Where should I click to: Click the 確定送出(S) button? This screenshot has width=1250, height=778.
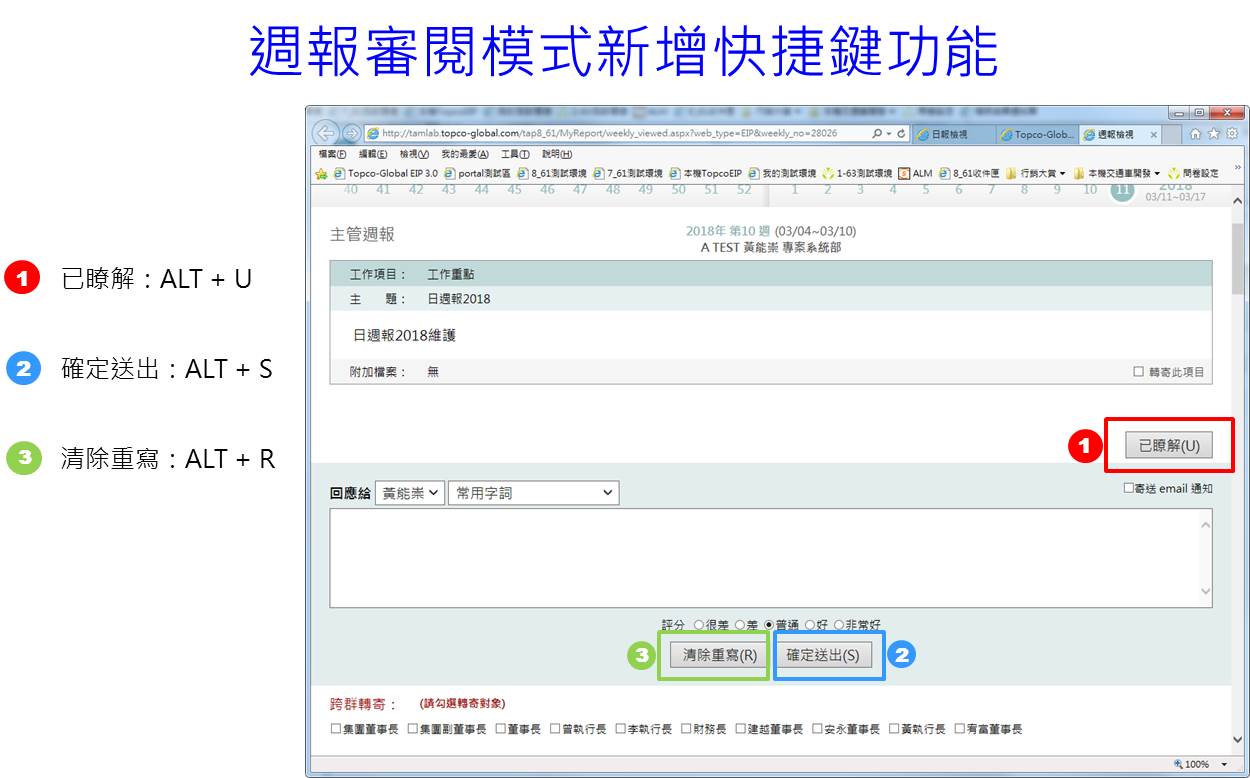pos(822,656)
